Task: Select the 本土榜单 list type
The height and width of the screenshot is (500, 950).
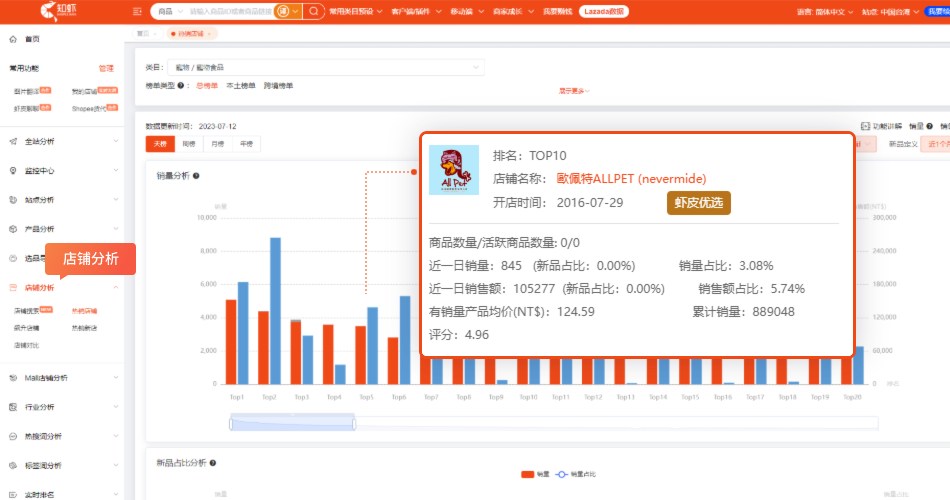Action: tap(241, 86)
